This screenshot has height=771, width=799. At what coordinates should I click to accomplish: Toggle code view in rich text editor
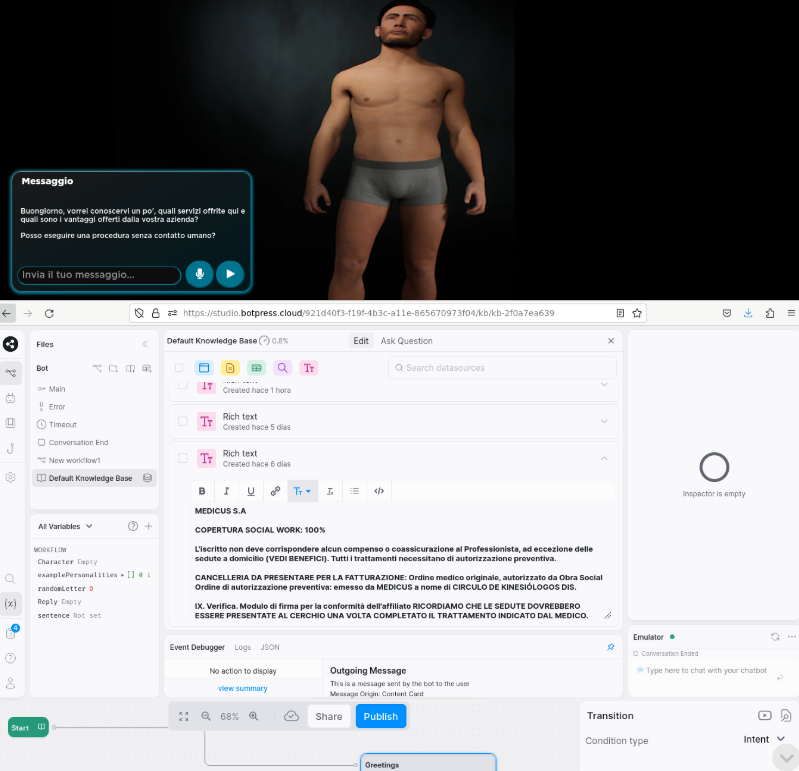(379, 491)
